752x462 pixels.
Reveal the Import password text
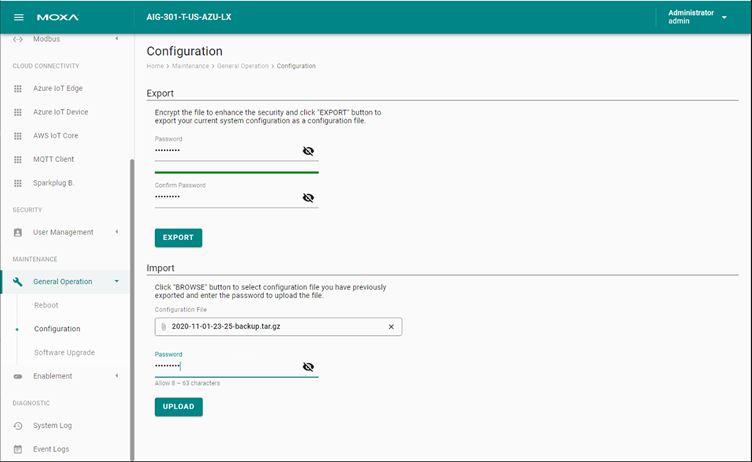(308, 367)
